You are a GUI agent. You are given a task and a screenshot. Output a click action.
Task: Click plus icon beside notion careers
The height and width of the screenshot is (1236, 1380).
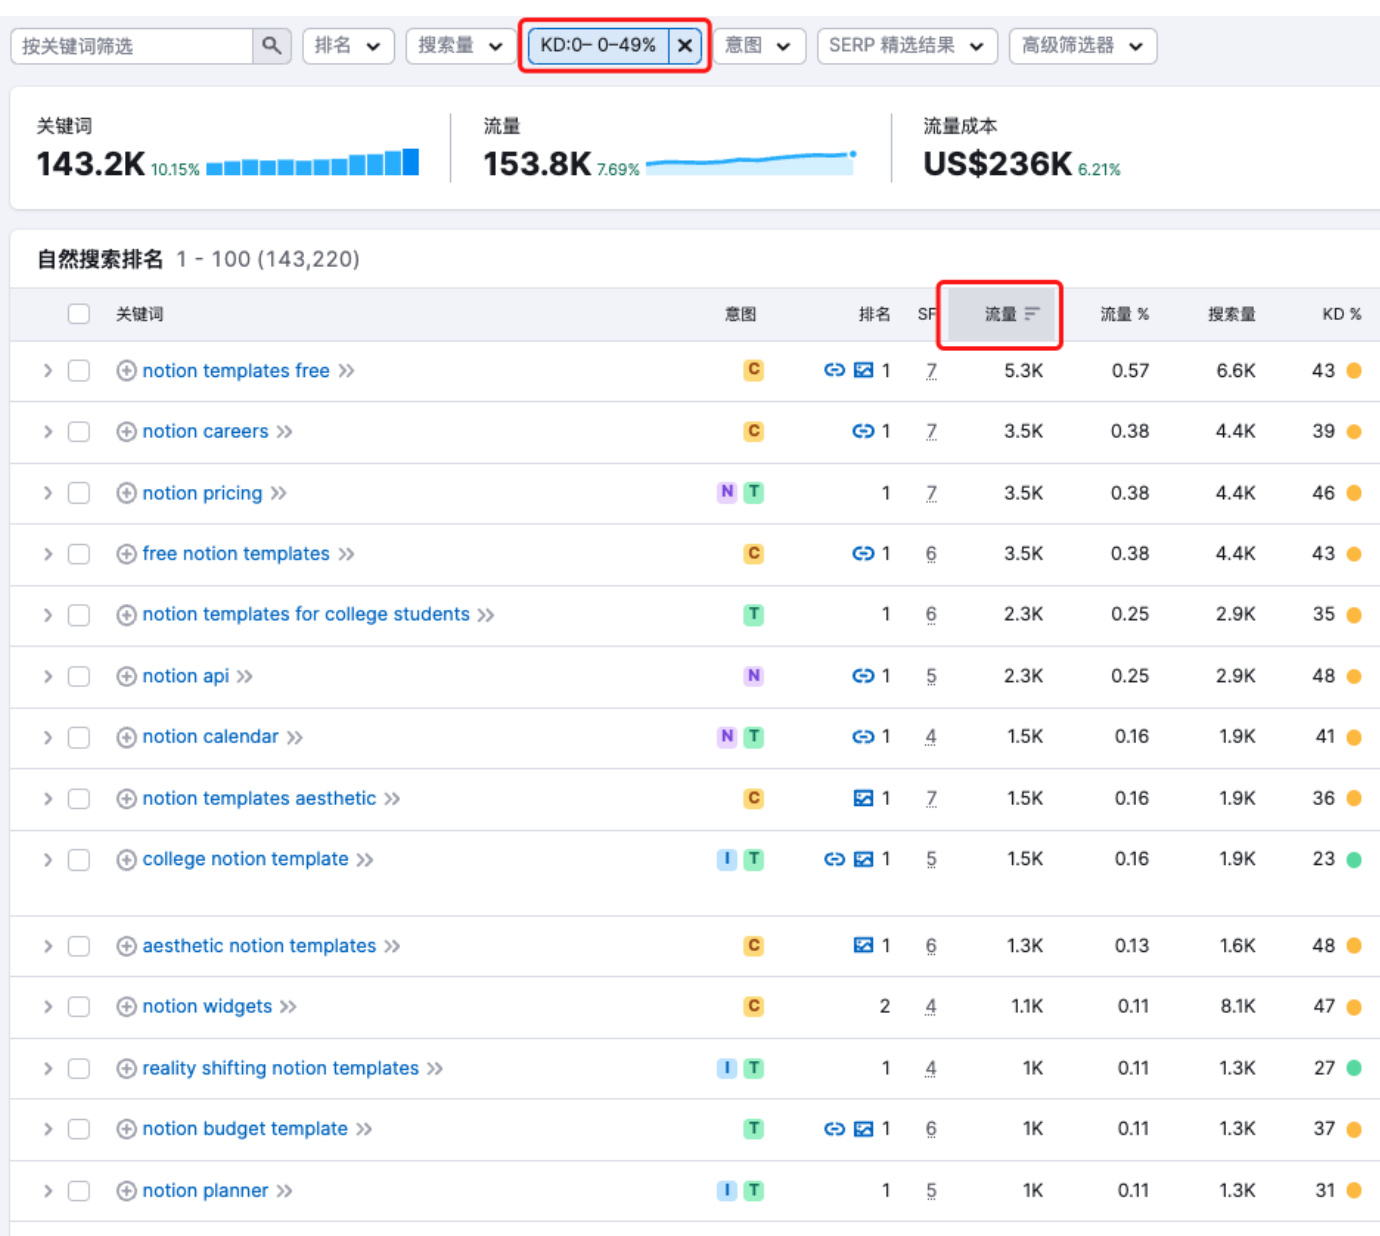click(x=126, y=432)
